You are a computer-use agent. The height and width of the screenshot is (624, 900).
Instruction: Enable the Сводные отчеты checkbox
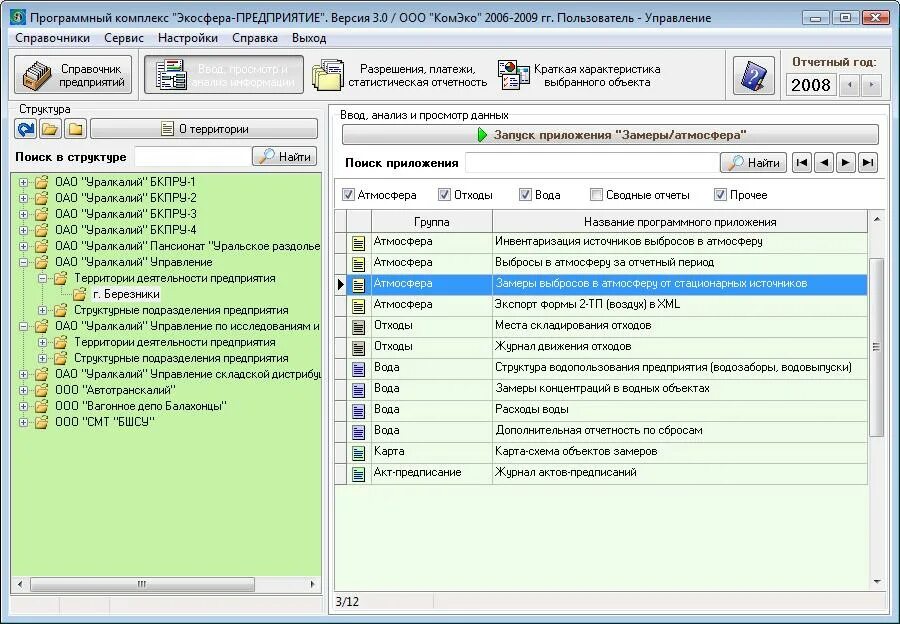coord(596,195)
